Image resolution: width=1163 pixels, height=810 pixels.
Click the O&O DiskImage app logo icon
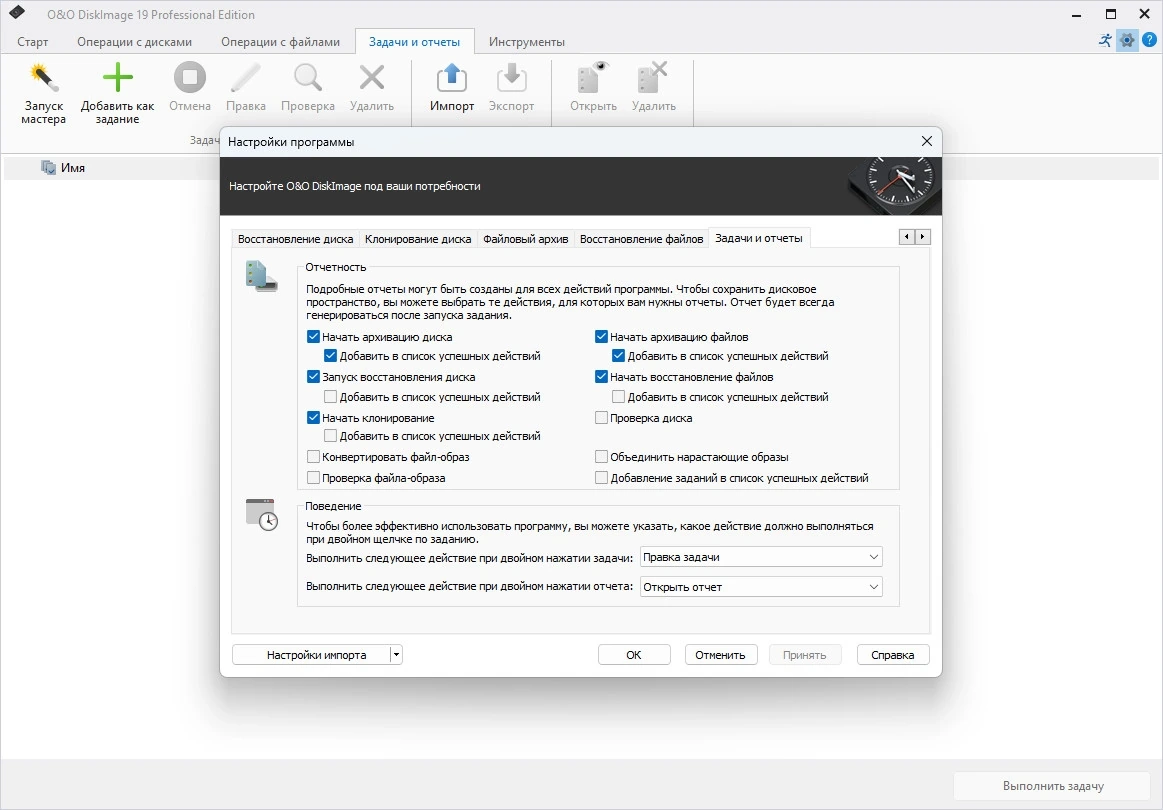(x=17, y=13)
